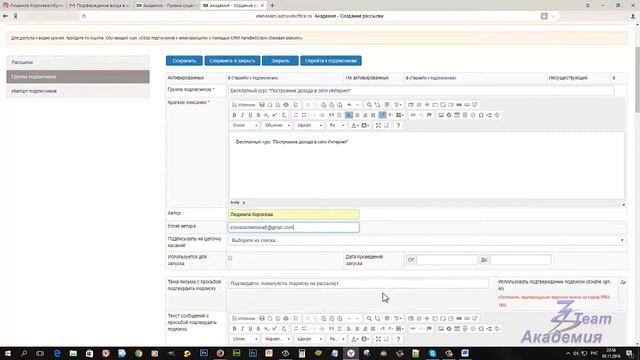Click confirmation email subject field
Image resolution: width=640 pixels, height=360 pixels.
(358, 283)
